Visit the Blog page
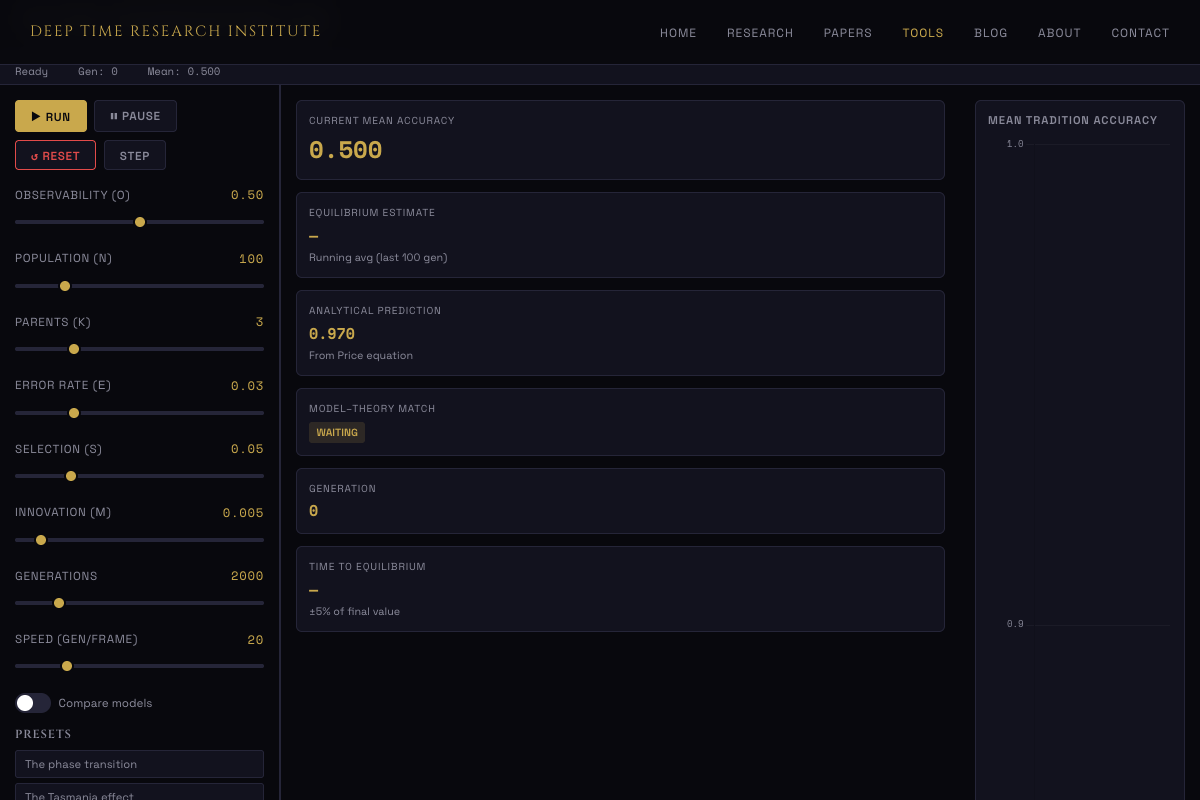The image size is (1200, 800). 991,33
